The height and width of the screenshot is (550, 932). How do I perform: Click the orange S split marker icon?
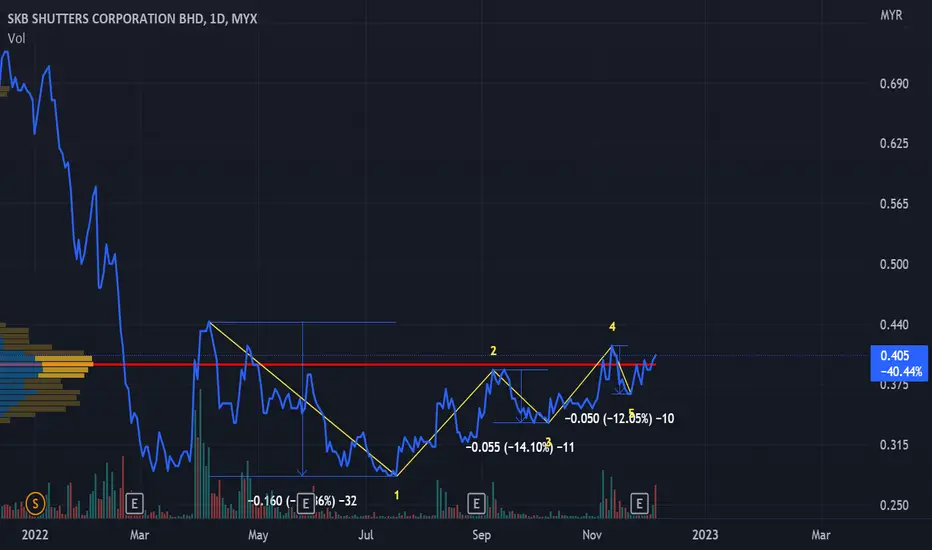(35, 504)
